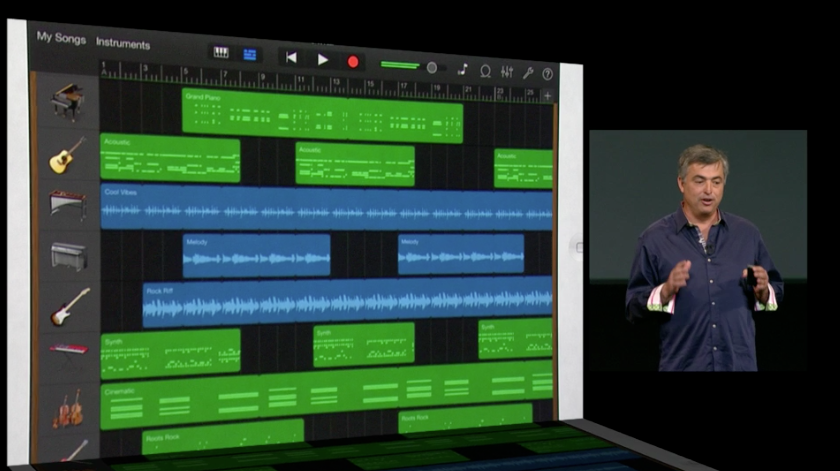Select the second Melody region

point(461,255)
